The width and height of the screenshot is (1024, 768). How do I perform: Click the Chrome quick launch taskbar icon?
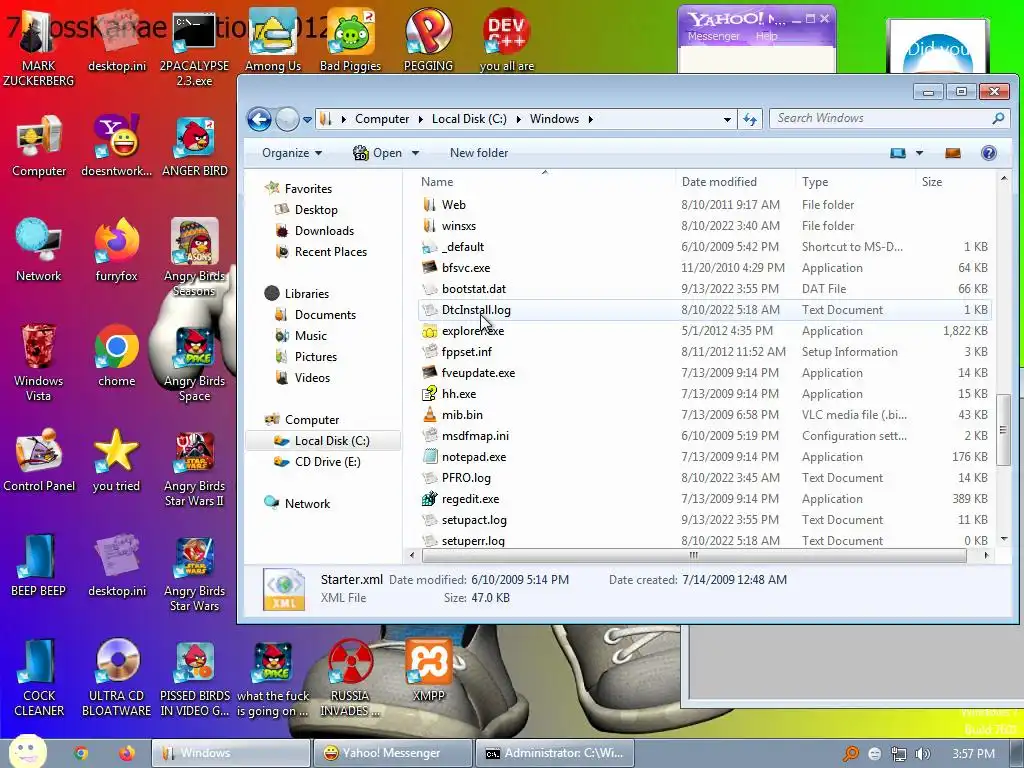pos(81,753)
